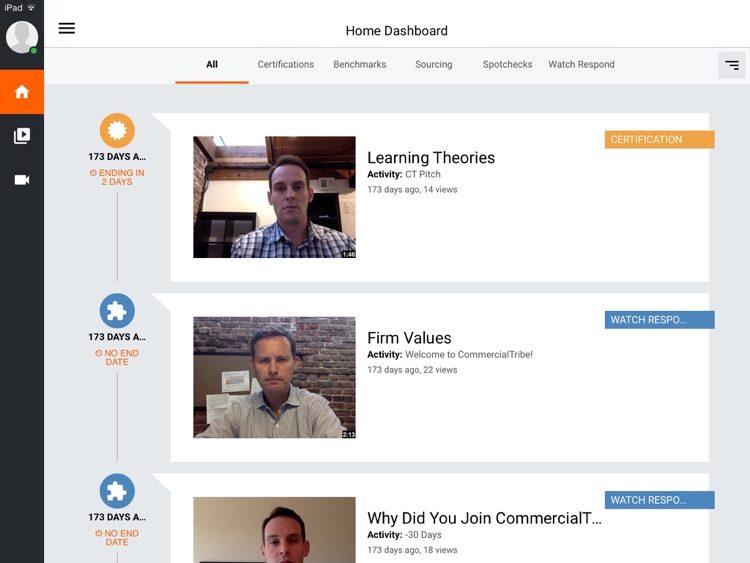Open the Spotchecks tab
The width and height of the screenshot is (750, 563).
(507, 65)
